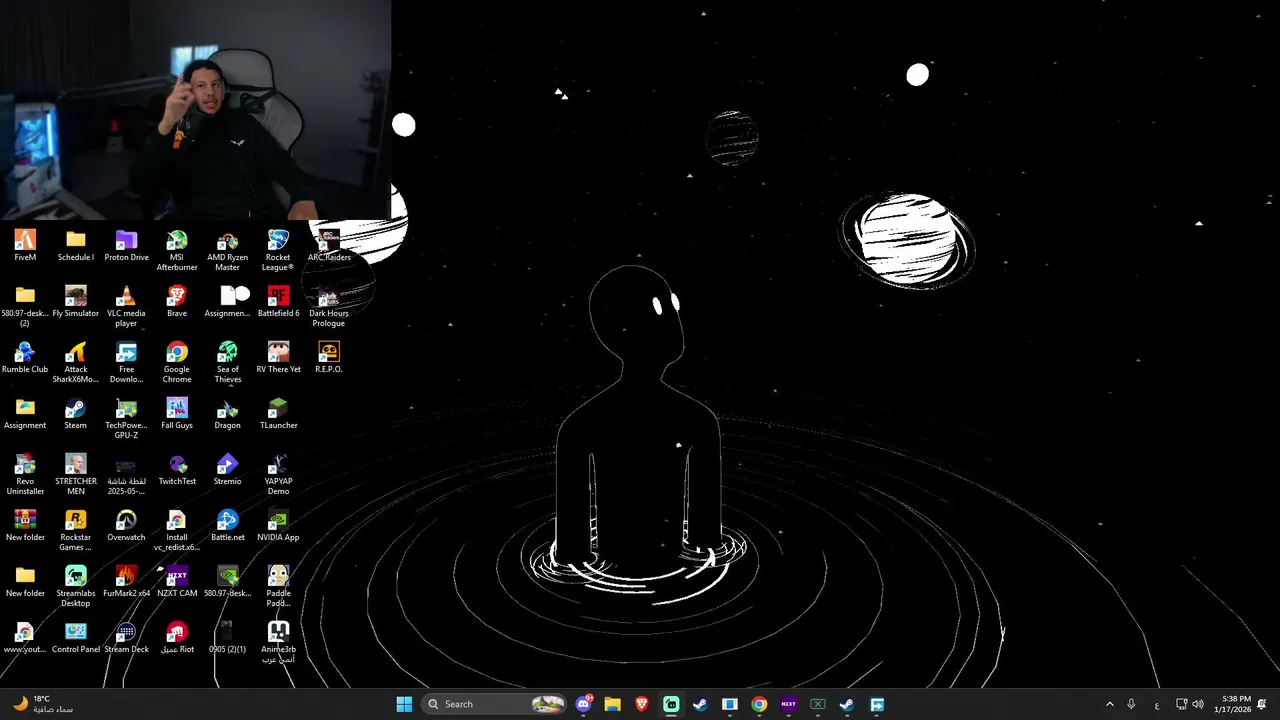
Task: Select the FurMark2 x64 icon
Action: pyautogui.click(x=126, y=582)
